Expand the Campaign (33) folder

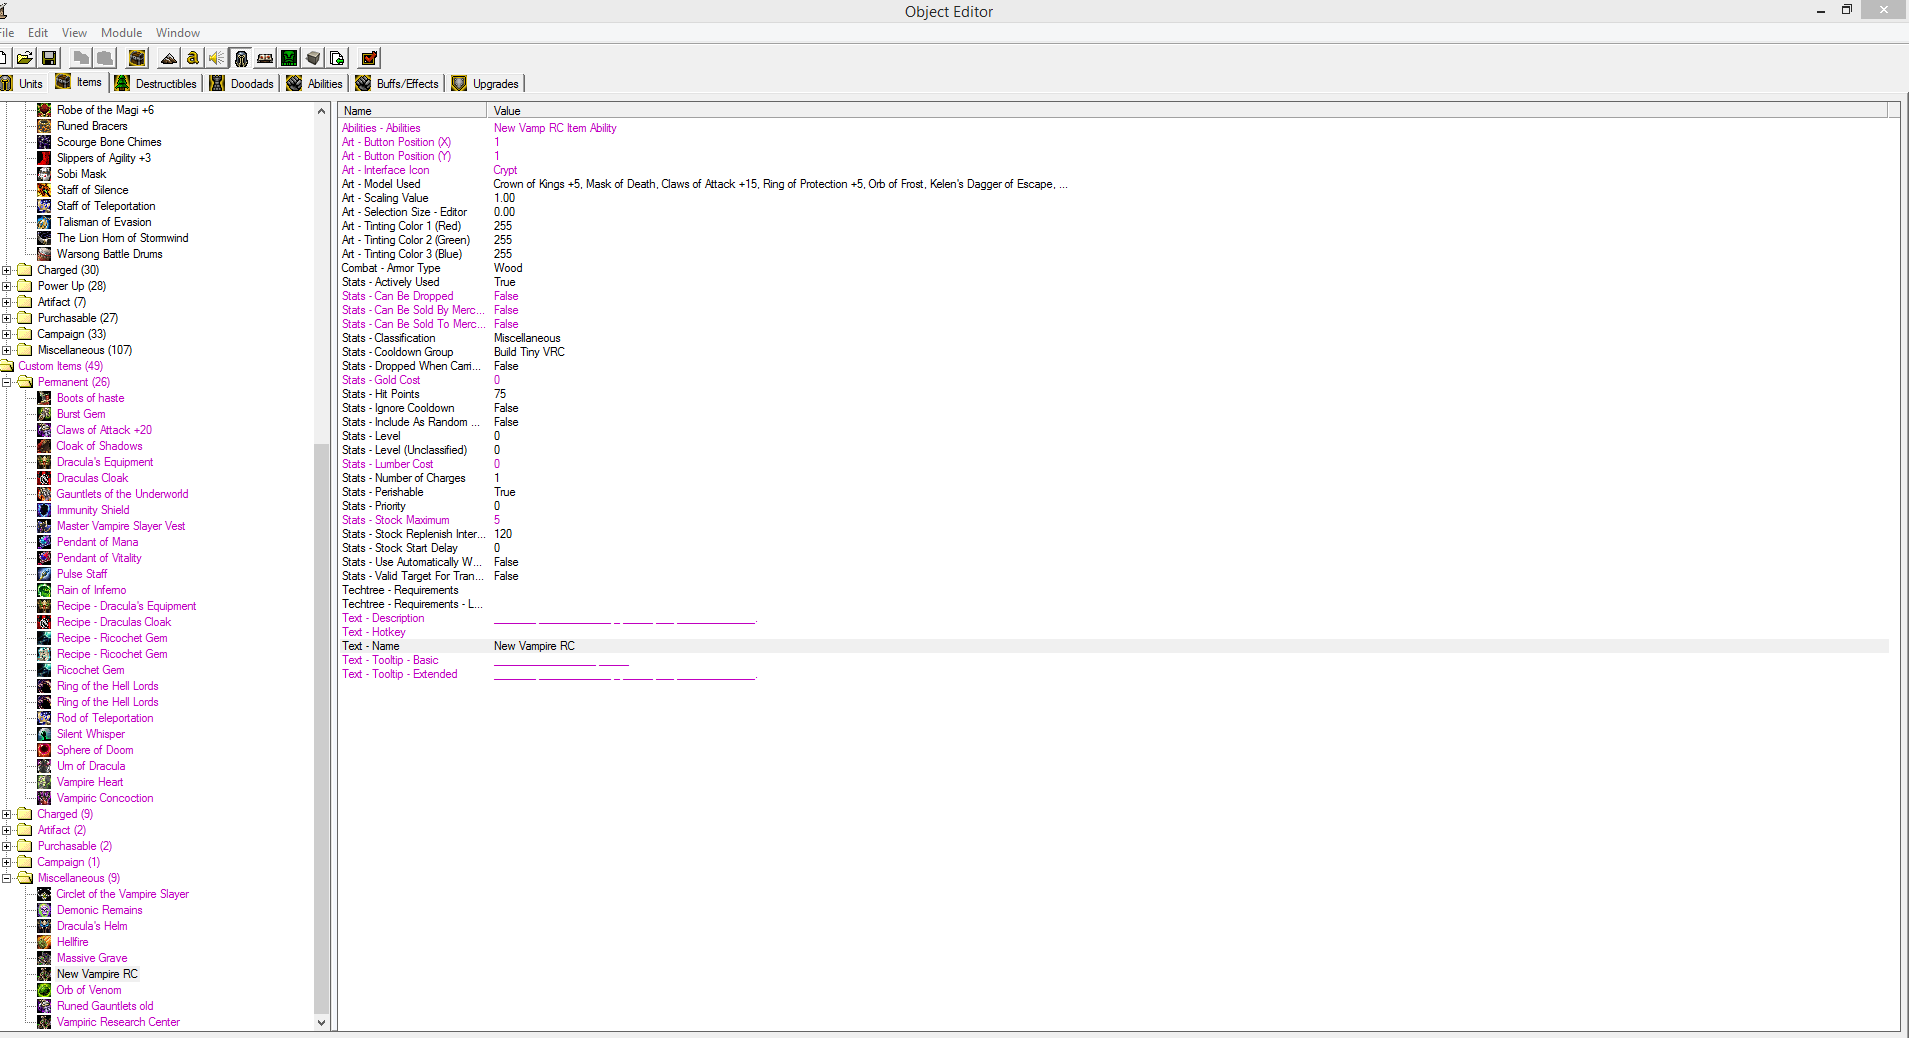[7, 334]
